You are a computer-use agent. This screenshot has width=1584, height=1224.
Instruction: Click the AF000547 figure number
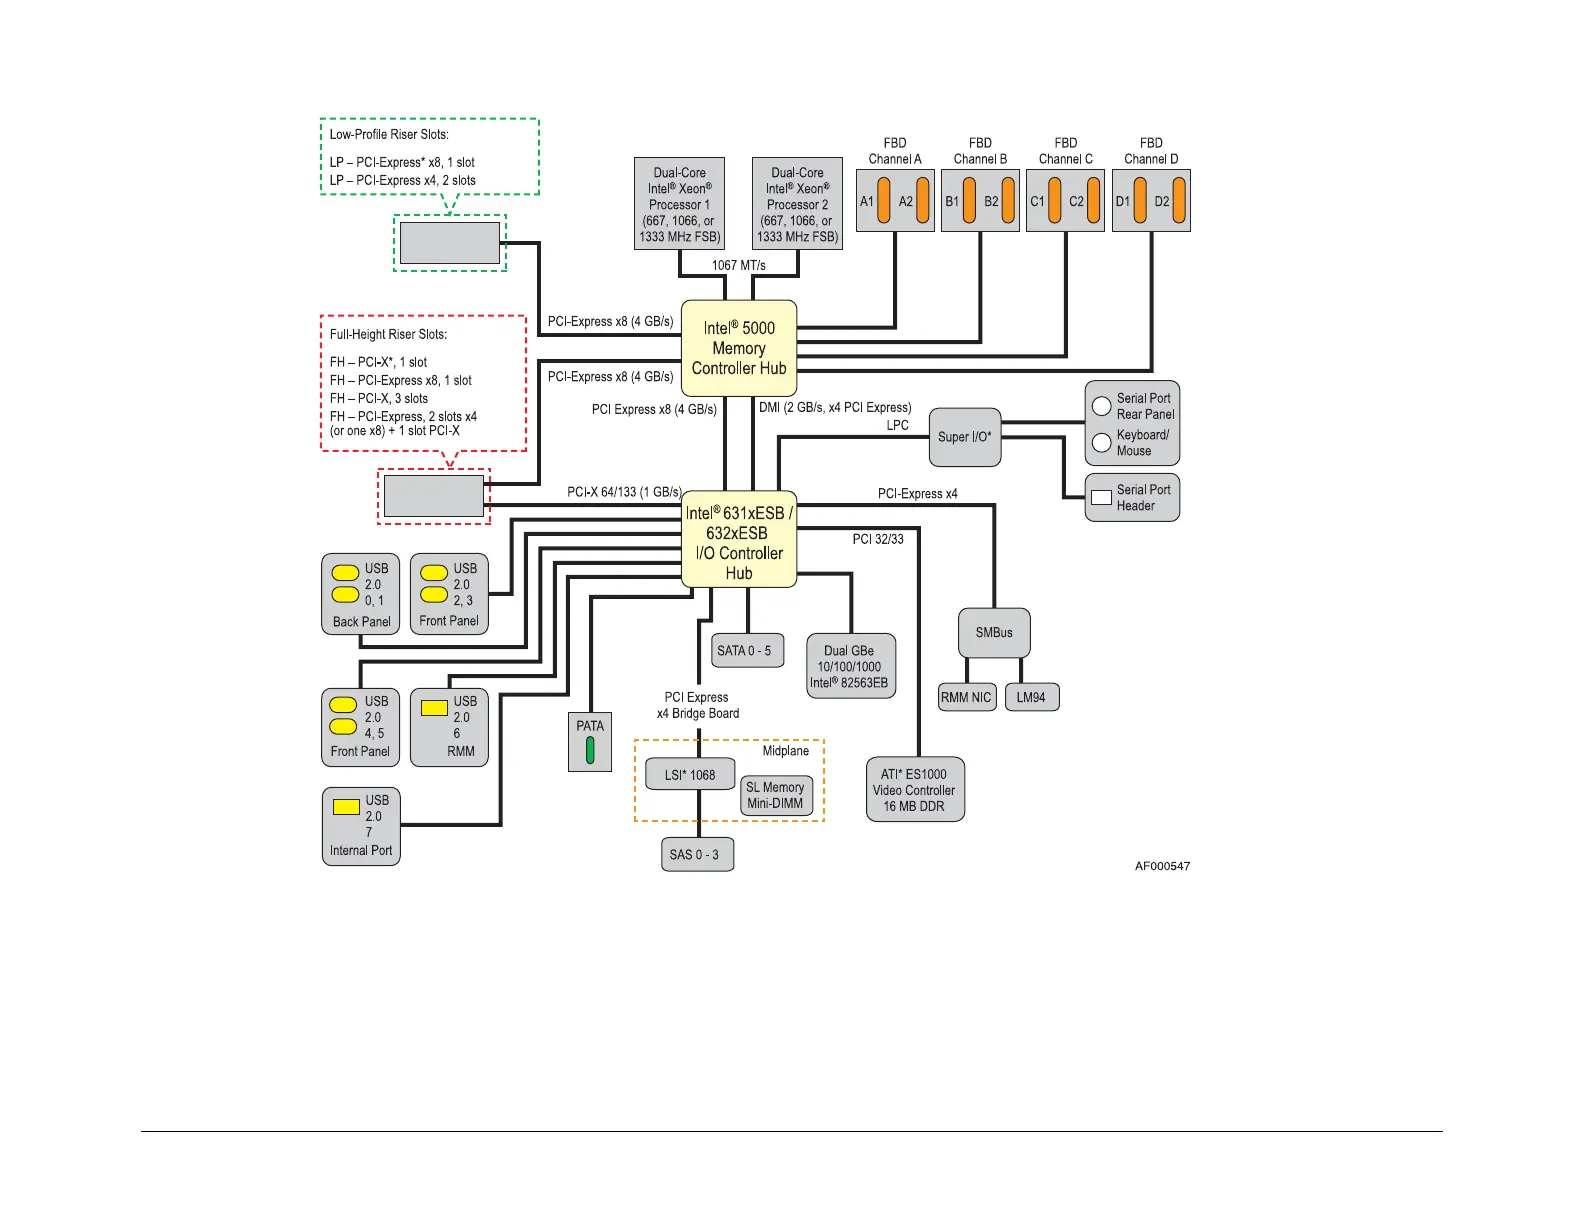pos(1162,866)
